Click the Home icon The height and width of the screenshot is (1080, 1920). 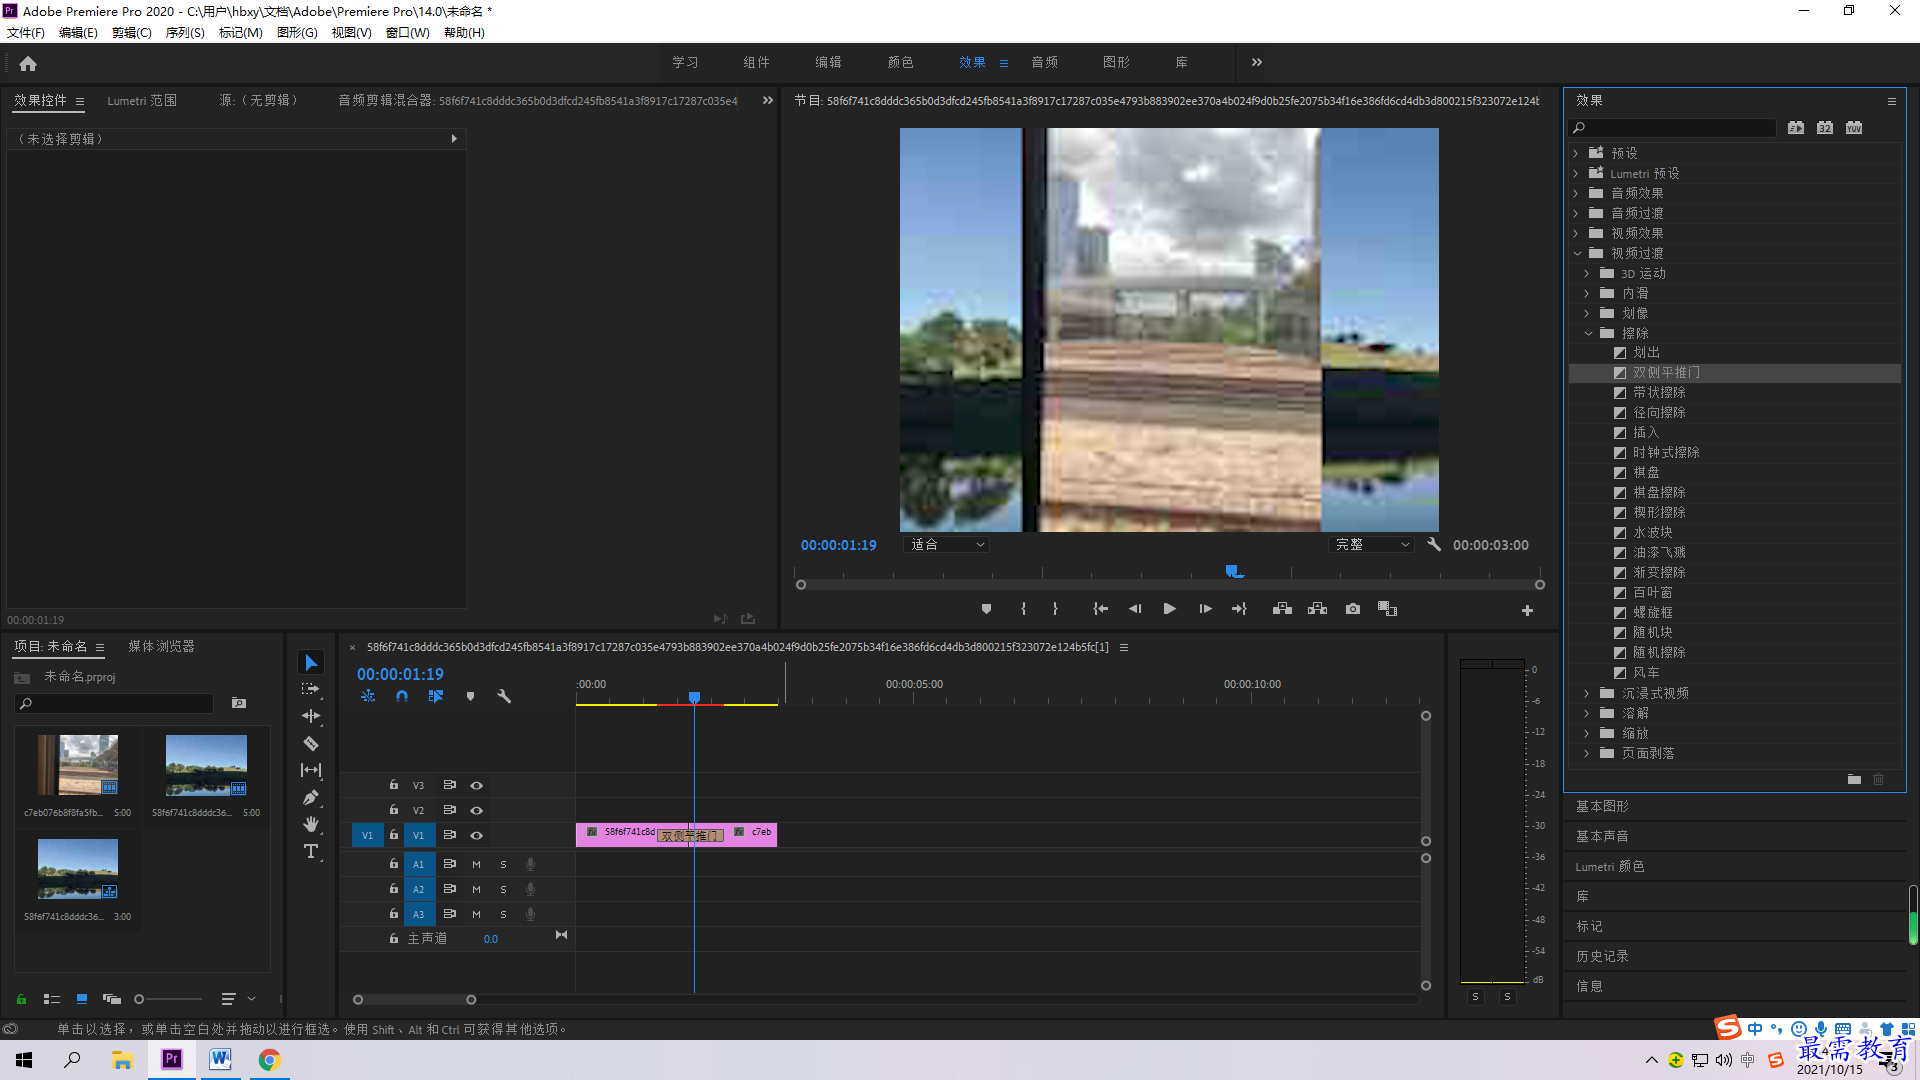click(28, 63)
